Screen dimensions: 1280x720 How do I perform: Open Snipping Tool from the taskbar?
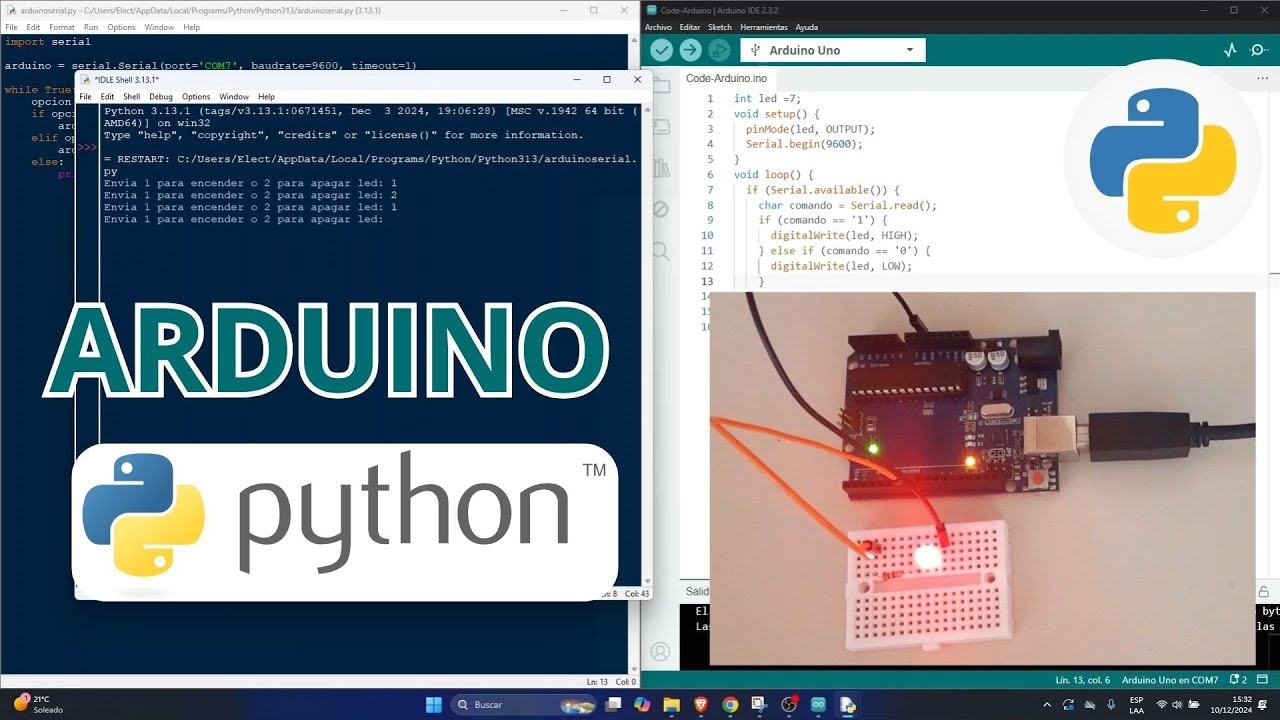pos(759,705)
